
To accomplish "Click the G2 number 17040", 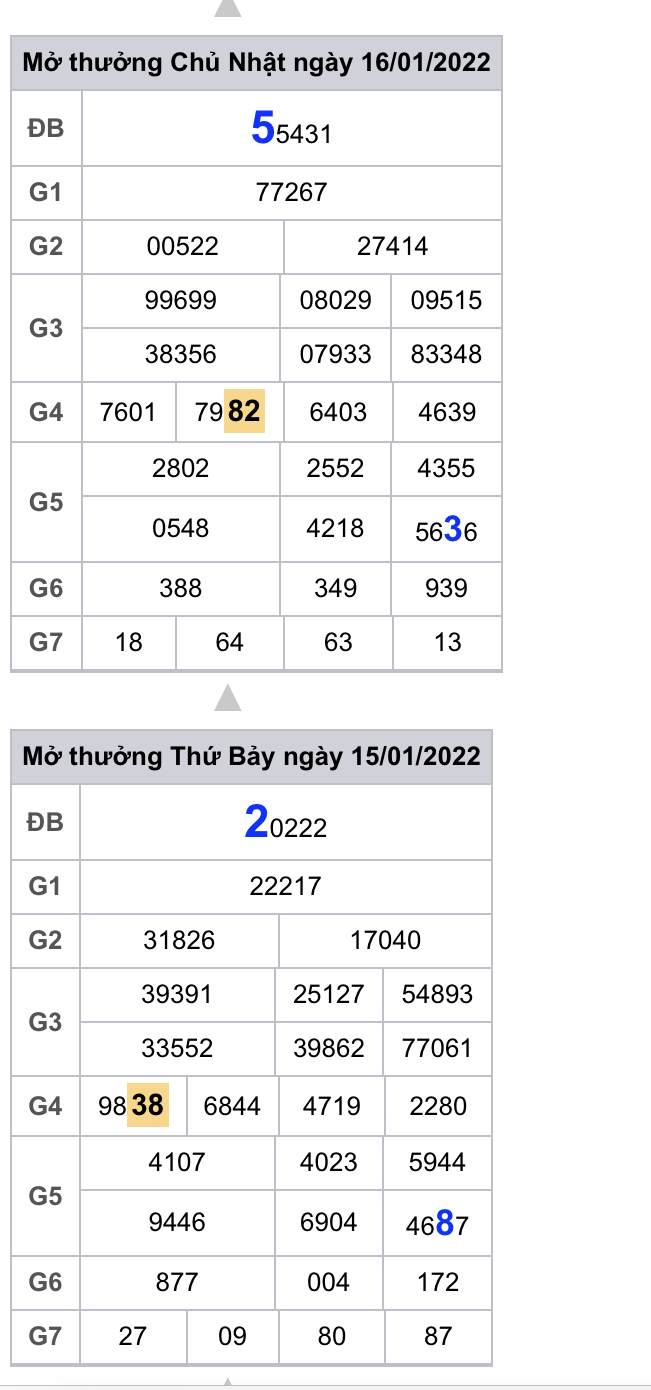I will click(386, 940).
